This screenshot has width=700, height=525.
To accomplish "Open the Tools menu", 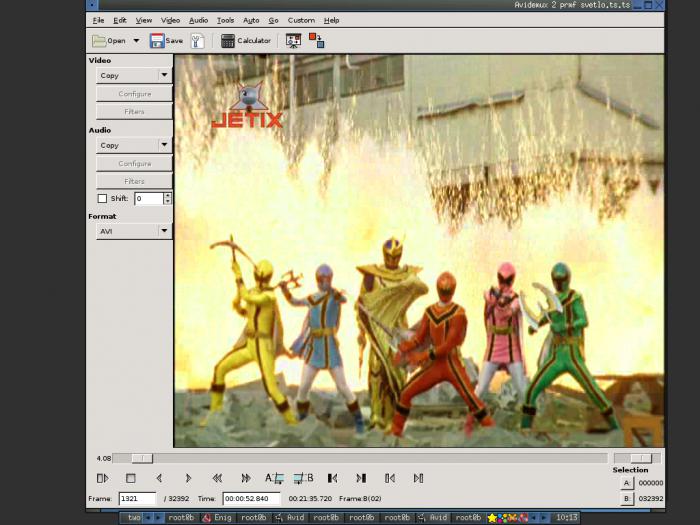I will click(x=225, y=20).
